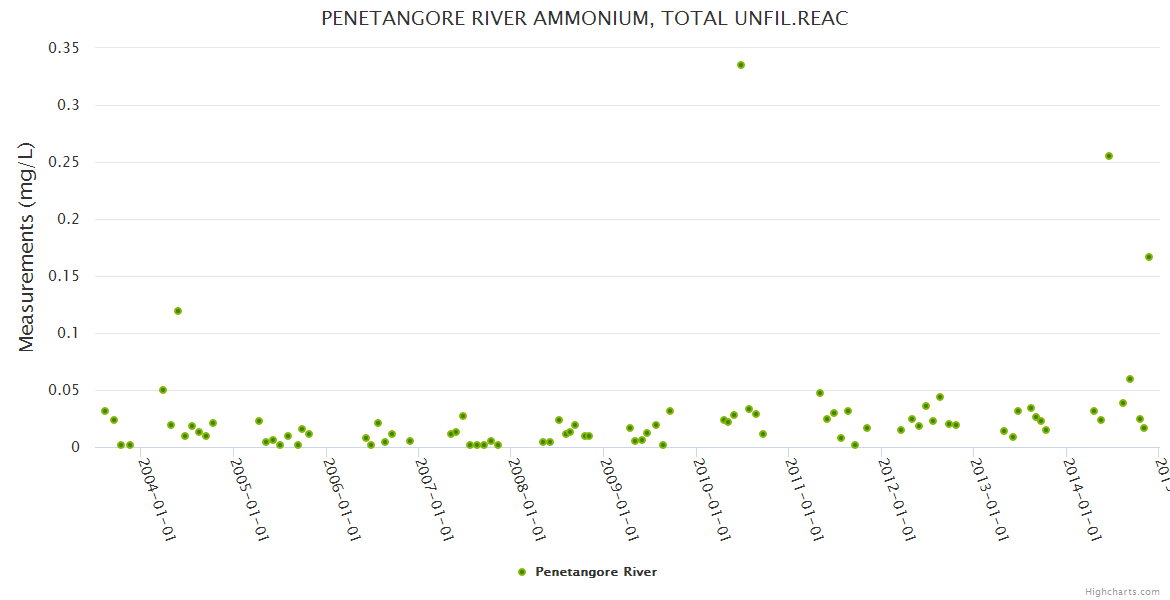Click the 0.2 y-axis tick label

pyautogui.click(x=69, y=219)
